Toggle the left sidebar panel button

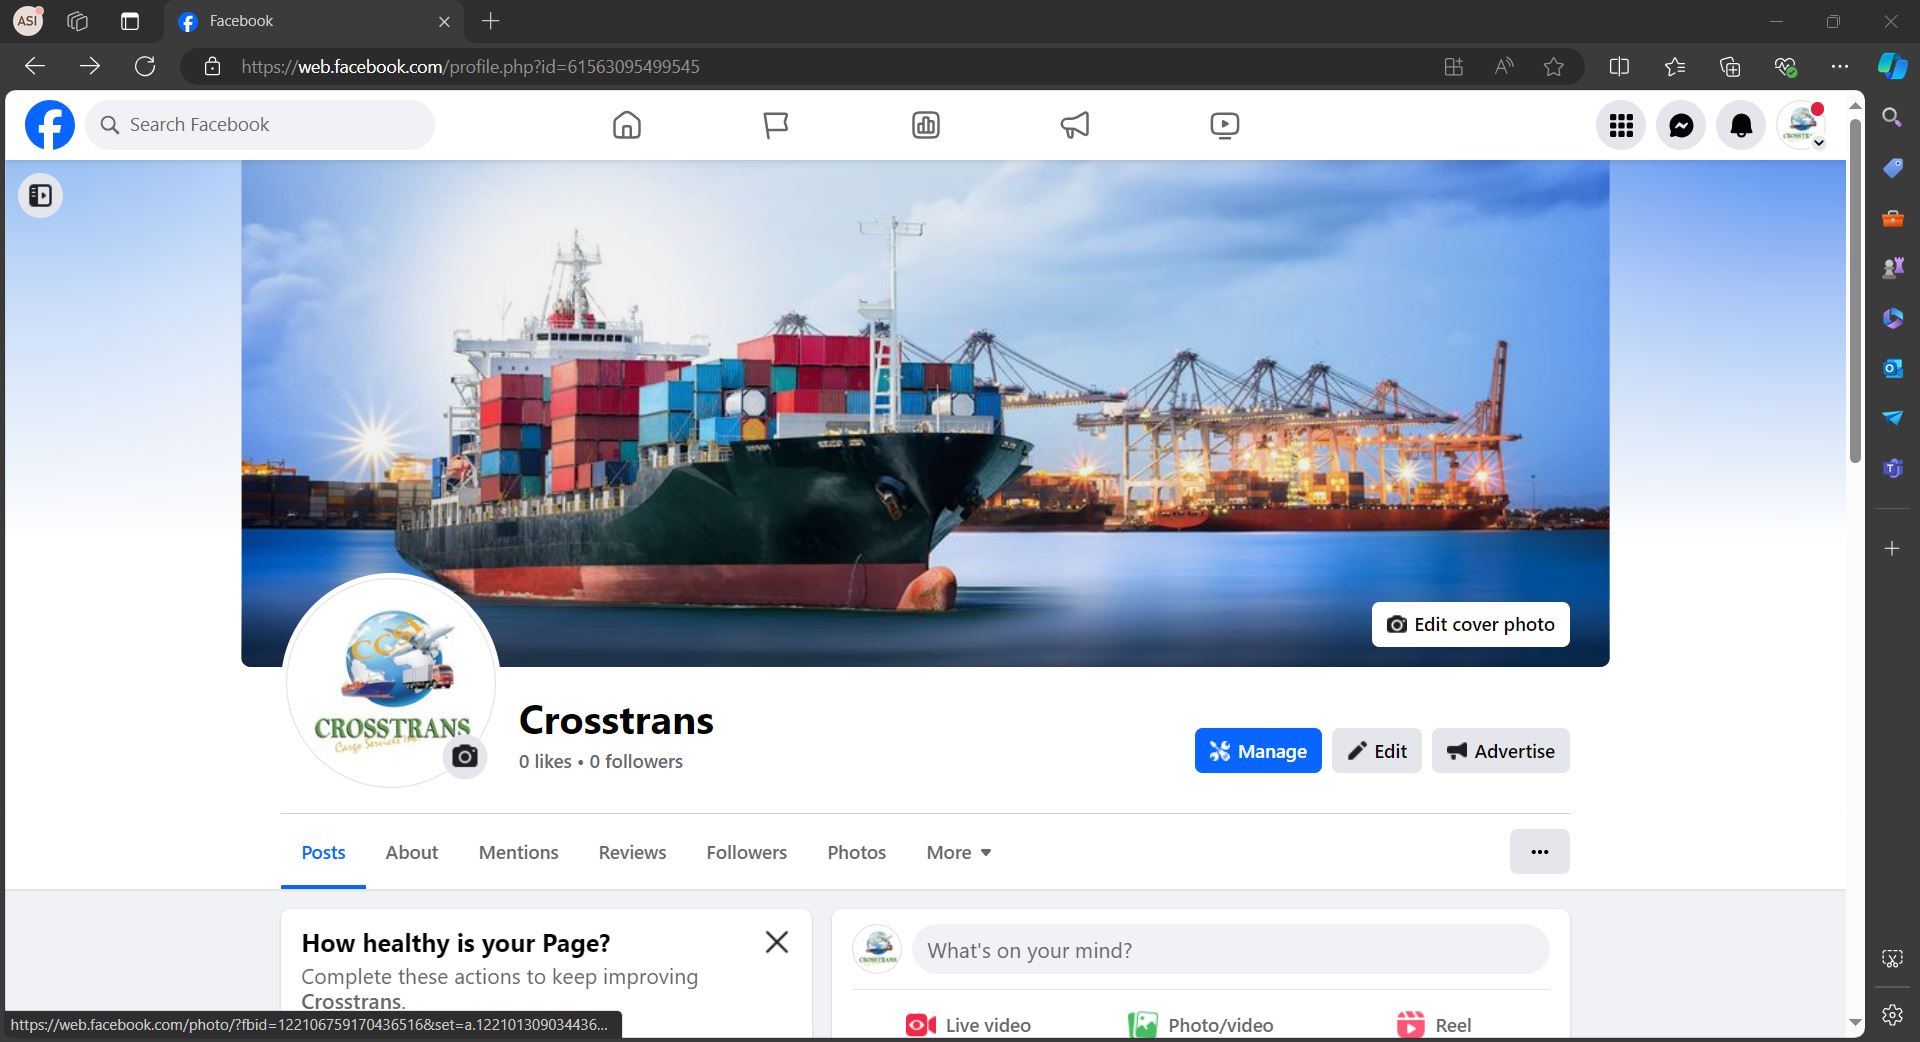tap(41, 195)
